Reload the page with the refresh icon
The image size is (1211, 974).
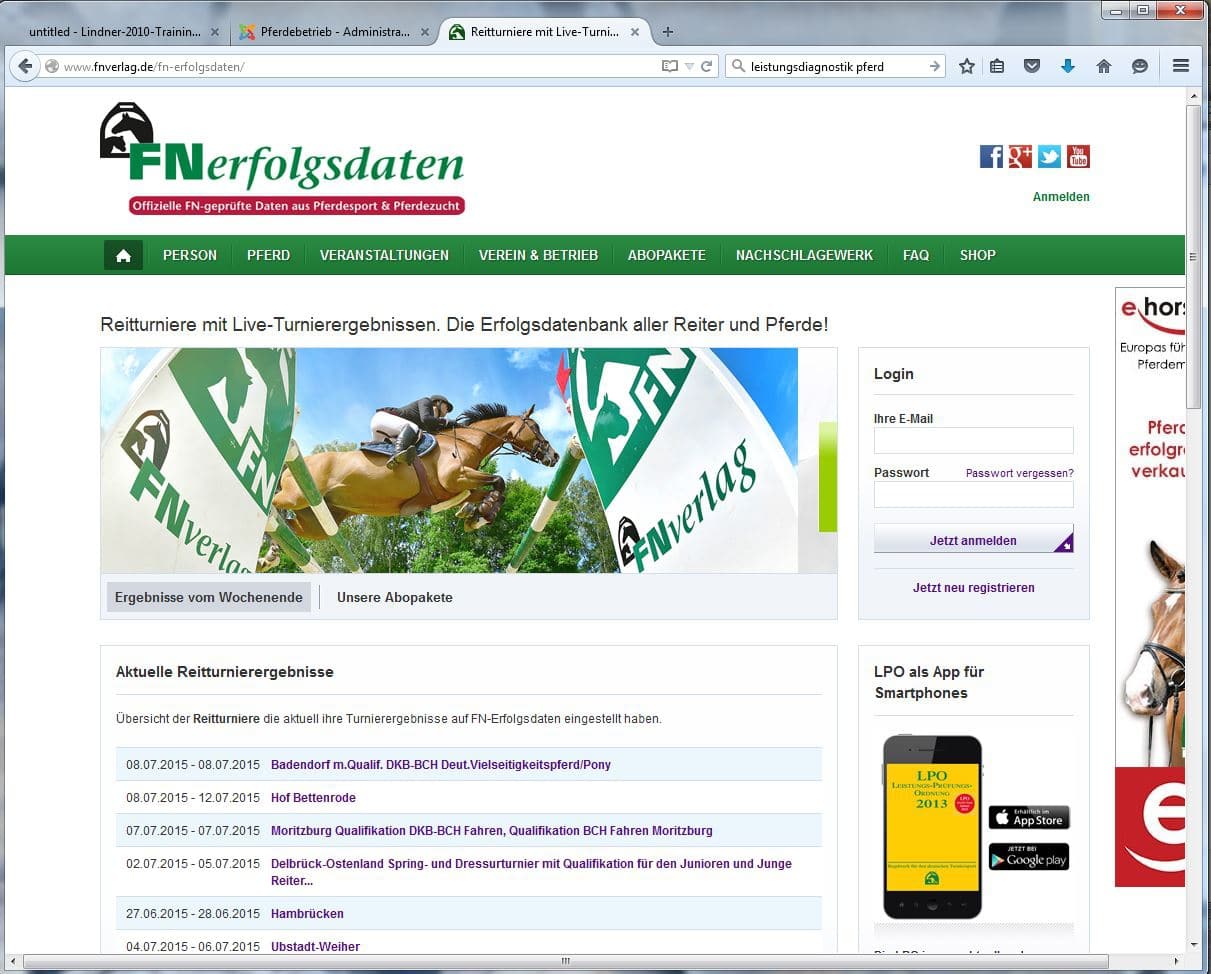706,67
